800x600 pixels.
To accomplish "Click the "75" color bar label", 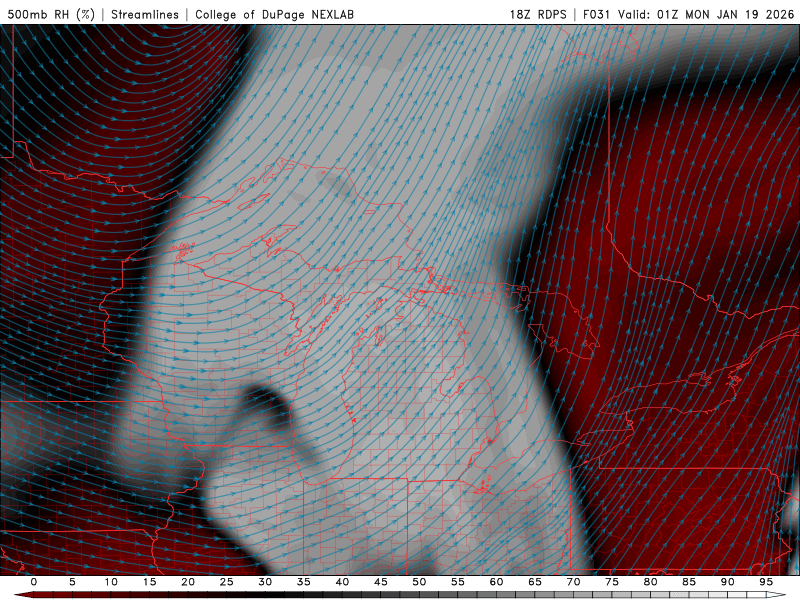I will (612, 582).
